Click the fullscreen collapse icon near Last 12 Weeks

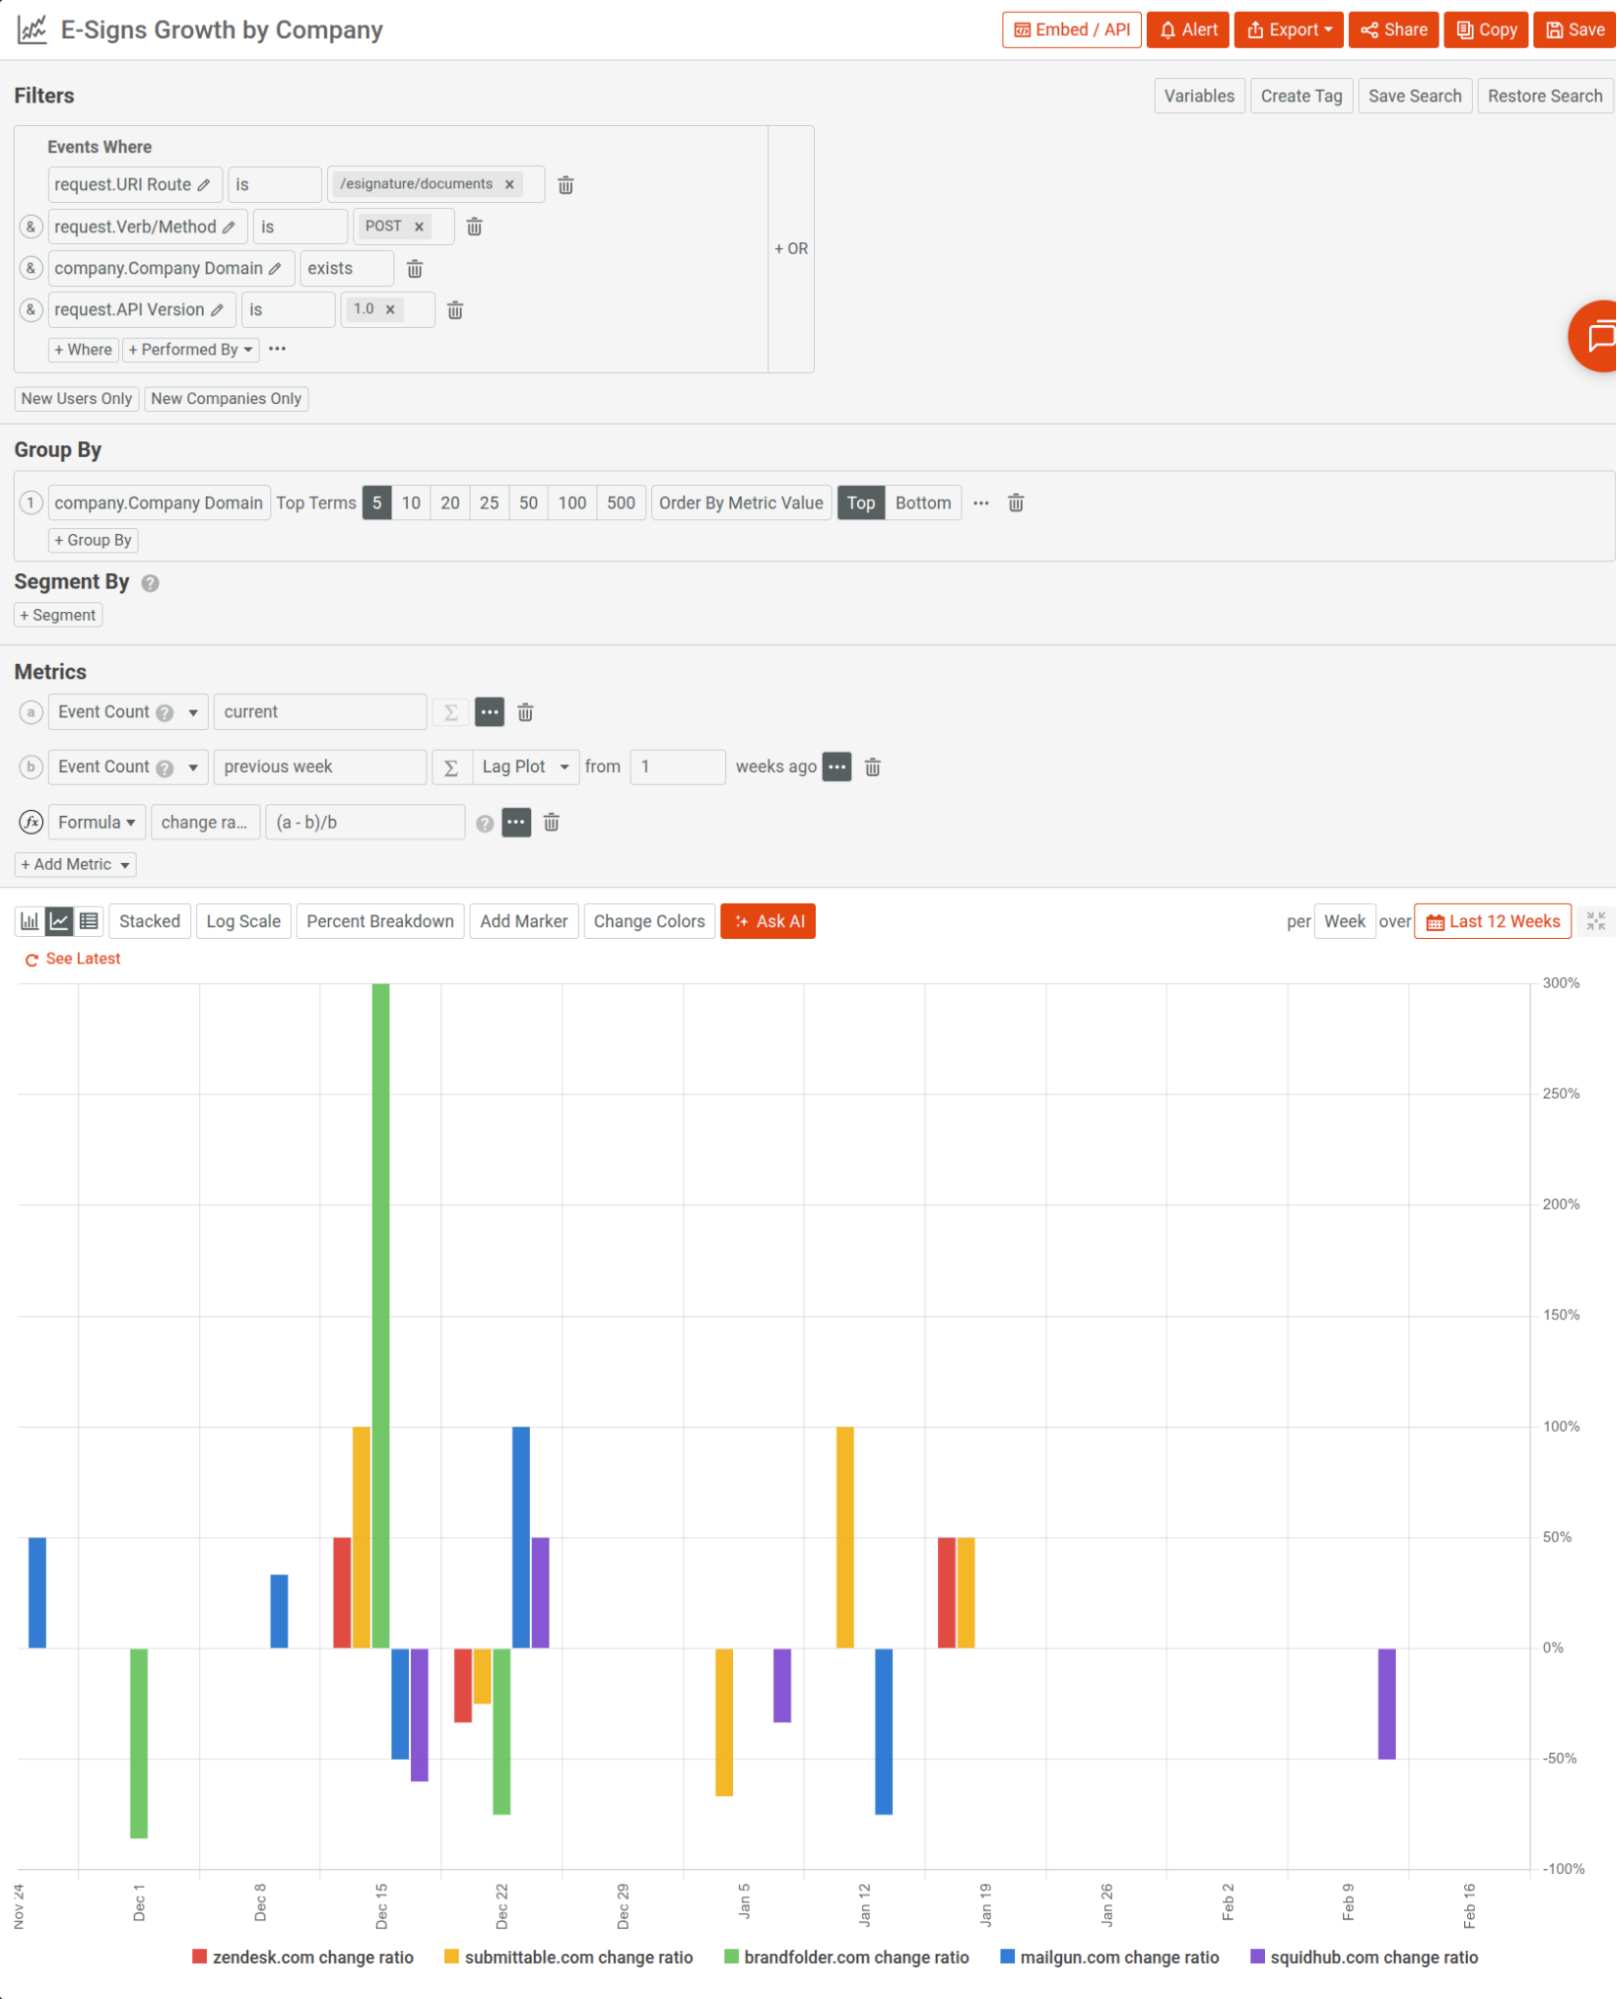[x=1596, y=921]
